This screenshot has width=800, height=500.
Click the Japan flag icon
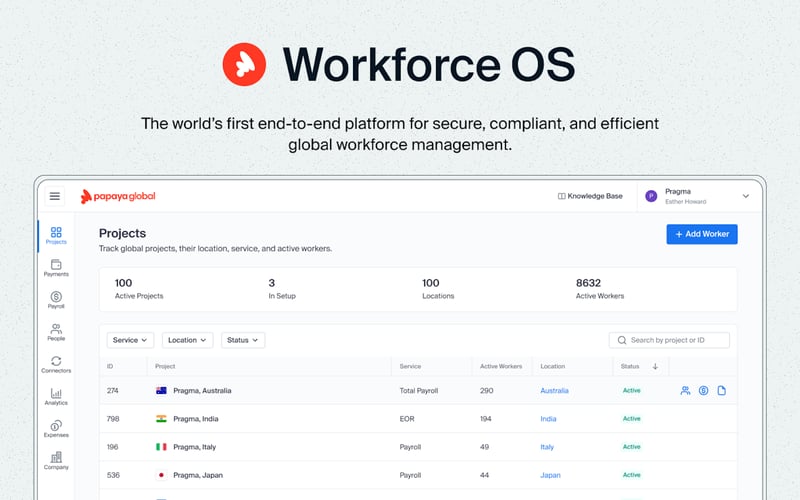pos(161,475)
